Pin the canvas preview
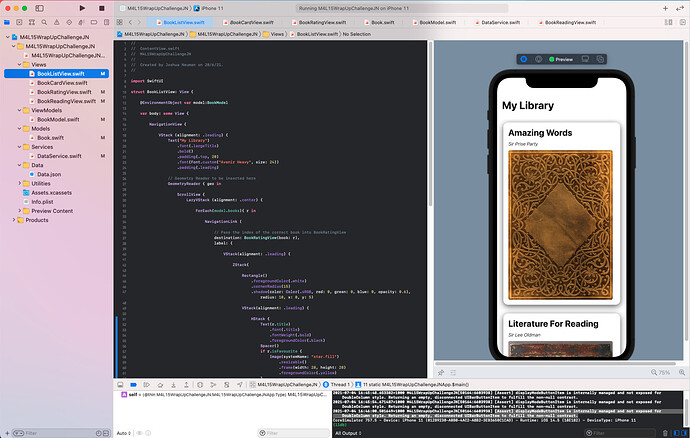Viewport: 690px width, 438px height. click(x=441, y=372)
